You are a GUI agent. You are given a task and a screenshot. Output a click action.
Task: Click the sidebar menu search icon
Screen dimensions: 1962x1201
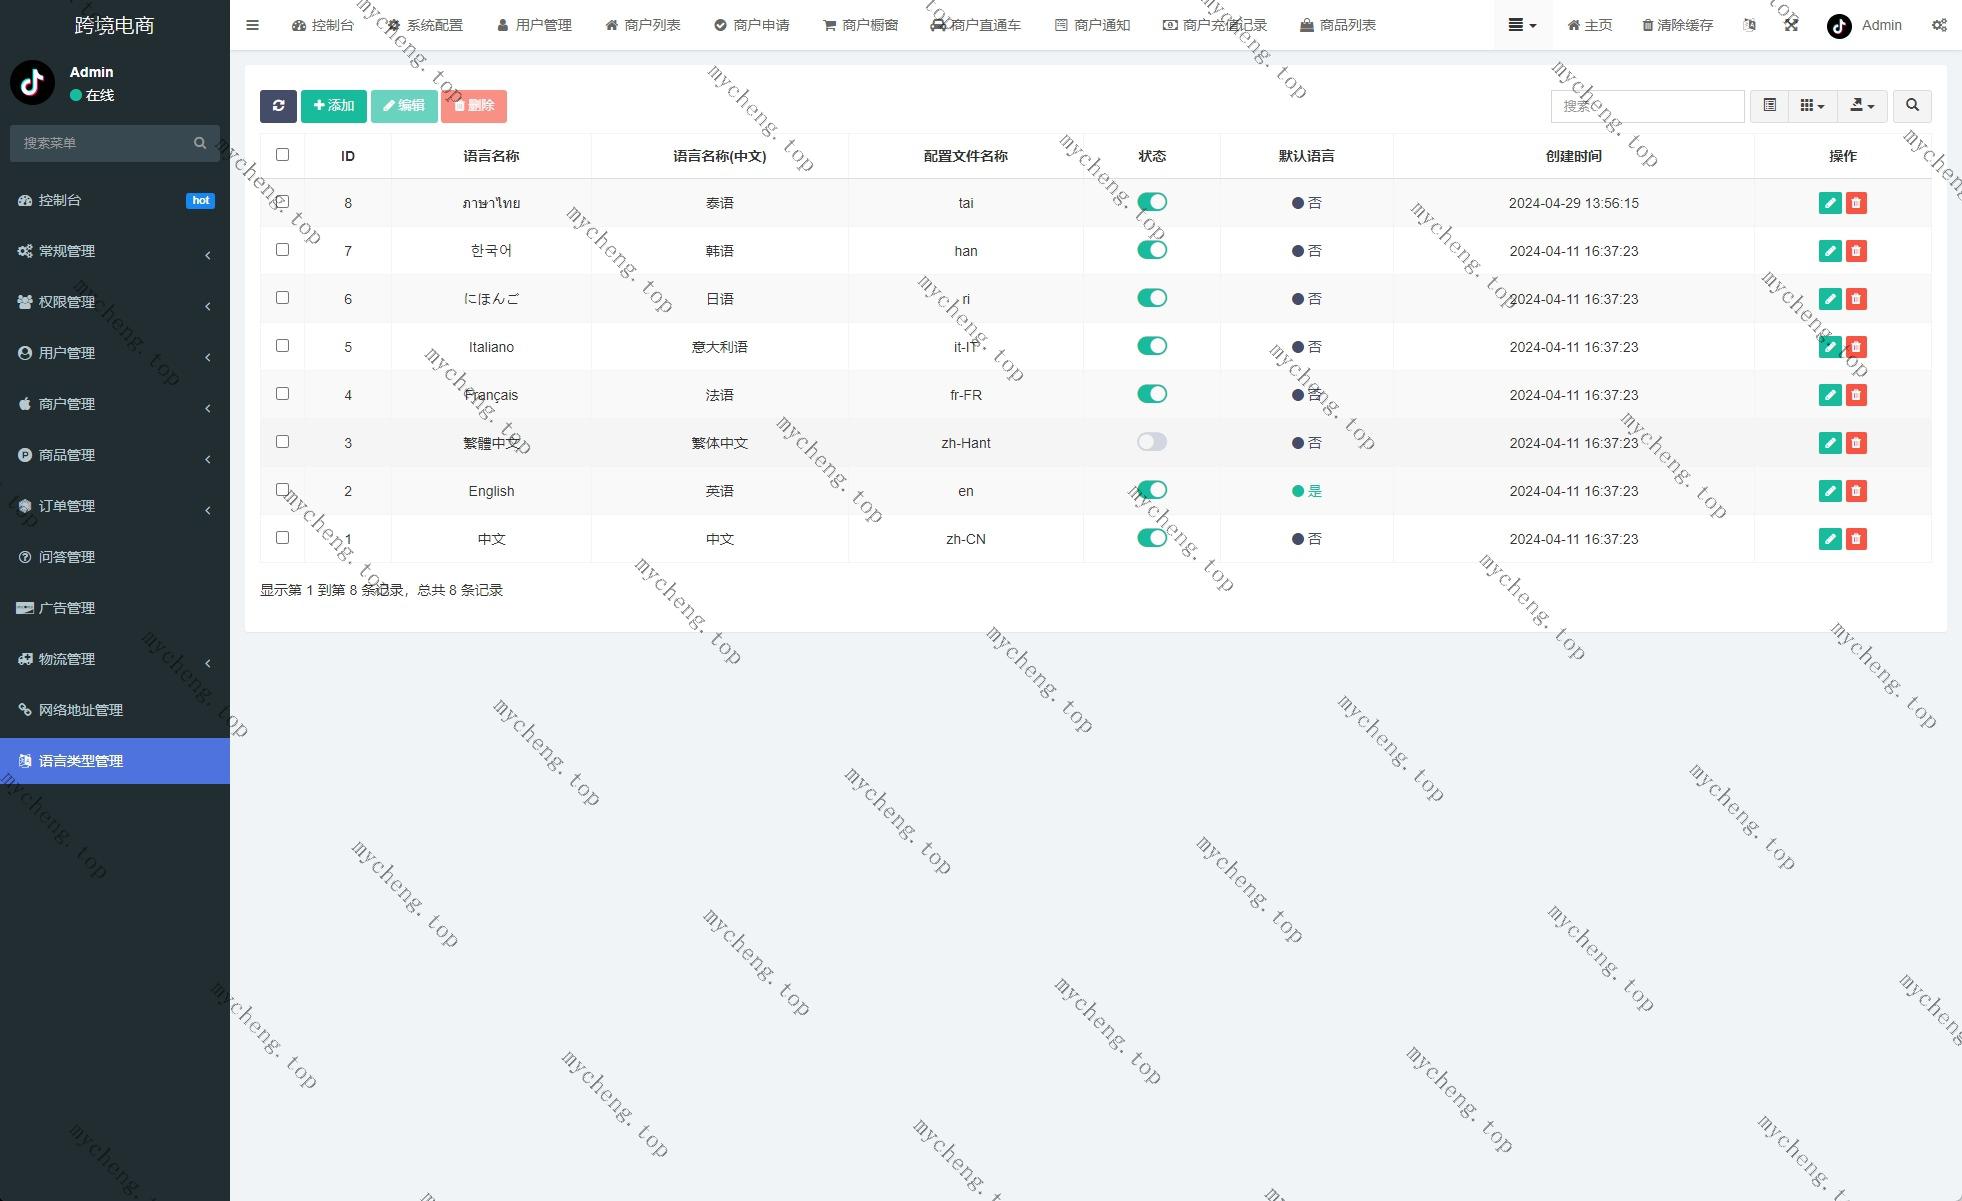[200, 143]
